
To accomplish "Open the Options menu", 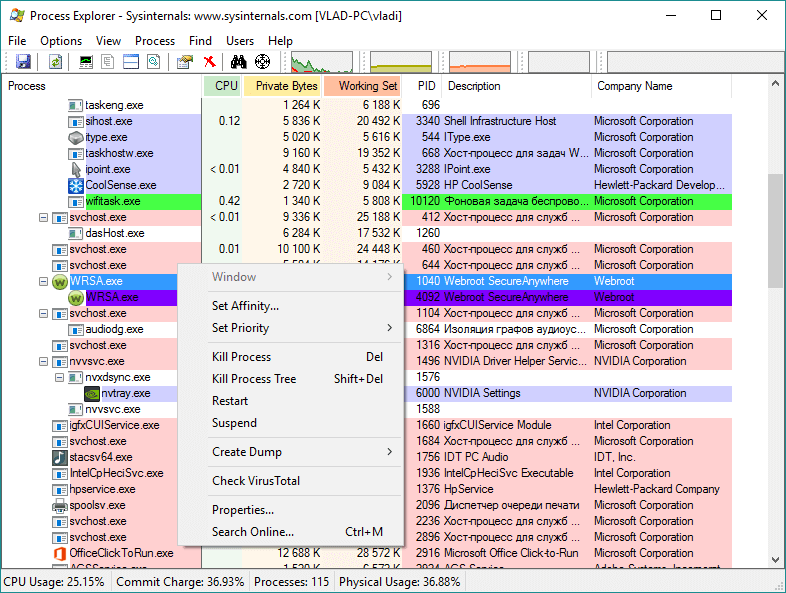I will point(61,41).
